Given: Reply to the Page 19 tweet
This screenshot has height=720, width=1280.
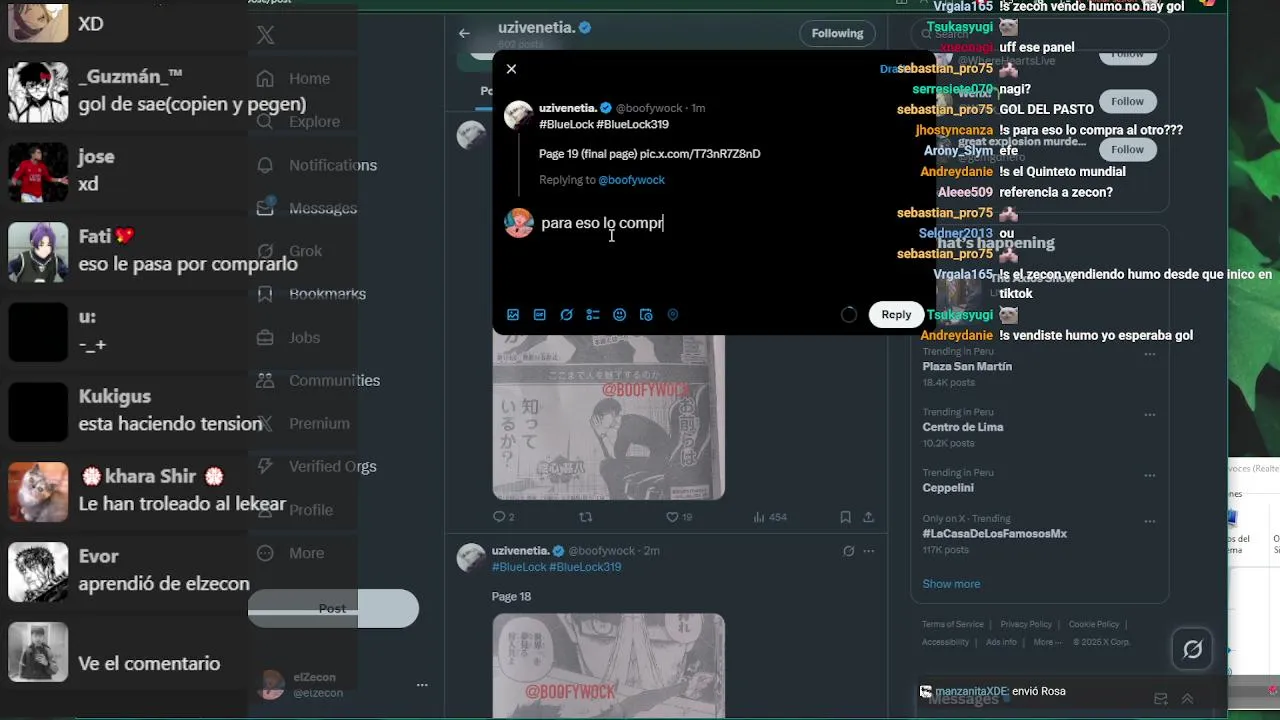Looking at the screenshot, I should [x=503, y=517].
